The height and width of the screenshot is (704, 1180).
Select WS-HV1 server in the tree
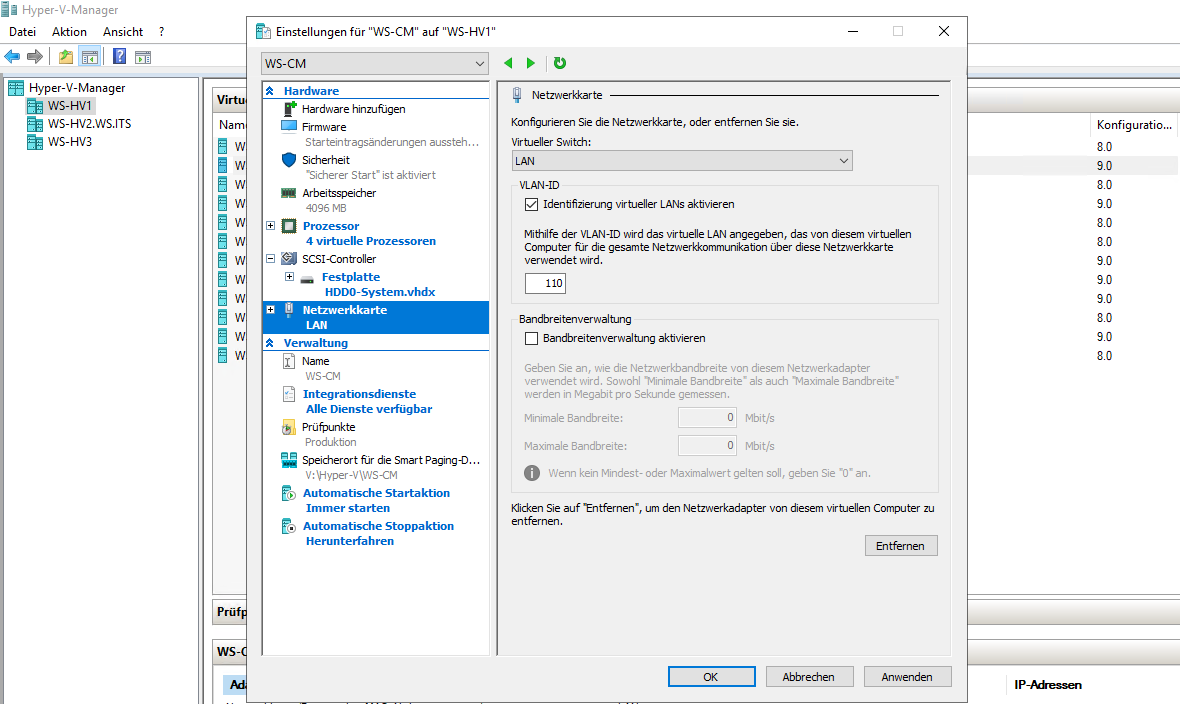click(x=70, y=105)
